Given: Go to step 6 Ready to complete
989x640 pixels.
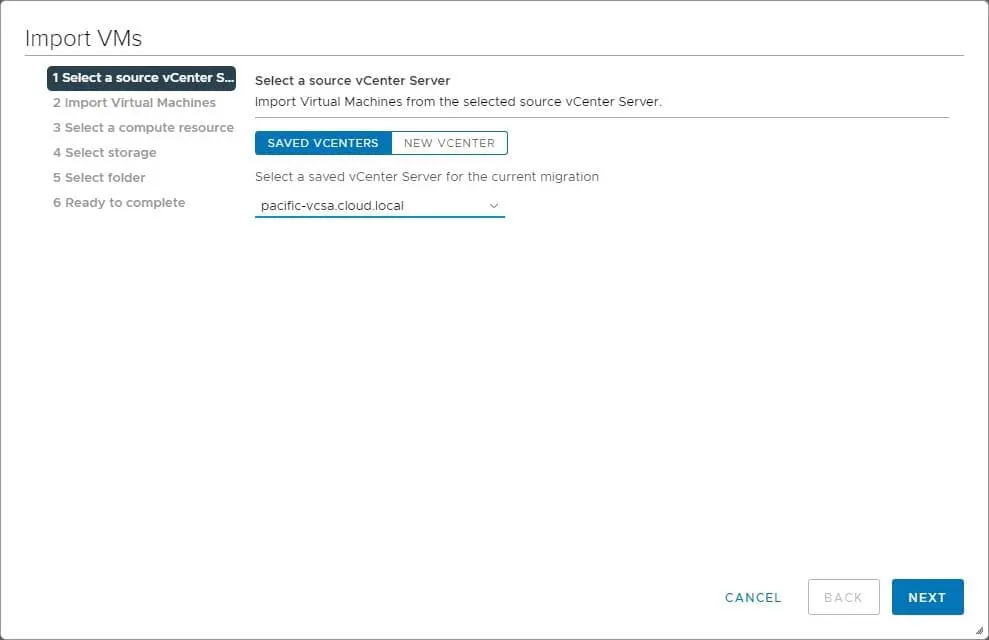Looking at the screenshot, I should coord(119,202).
